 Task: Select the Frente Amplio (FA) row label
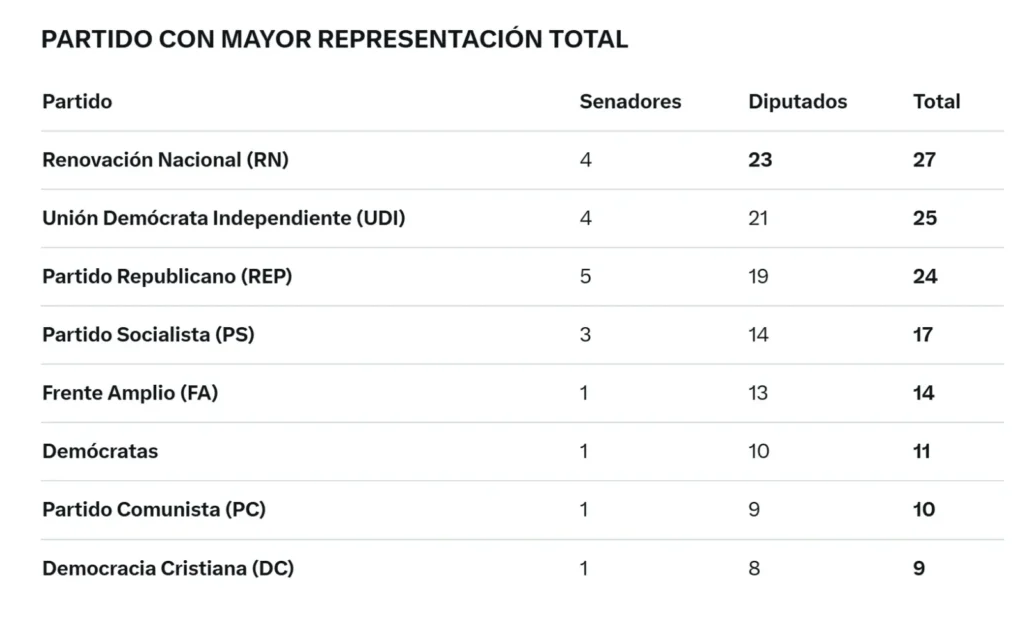click(x=130, y=393)
